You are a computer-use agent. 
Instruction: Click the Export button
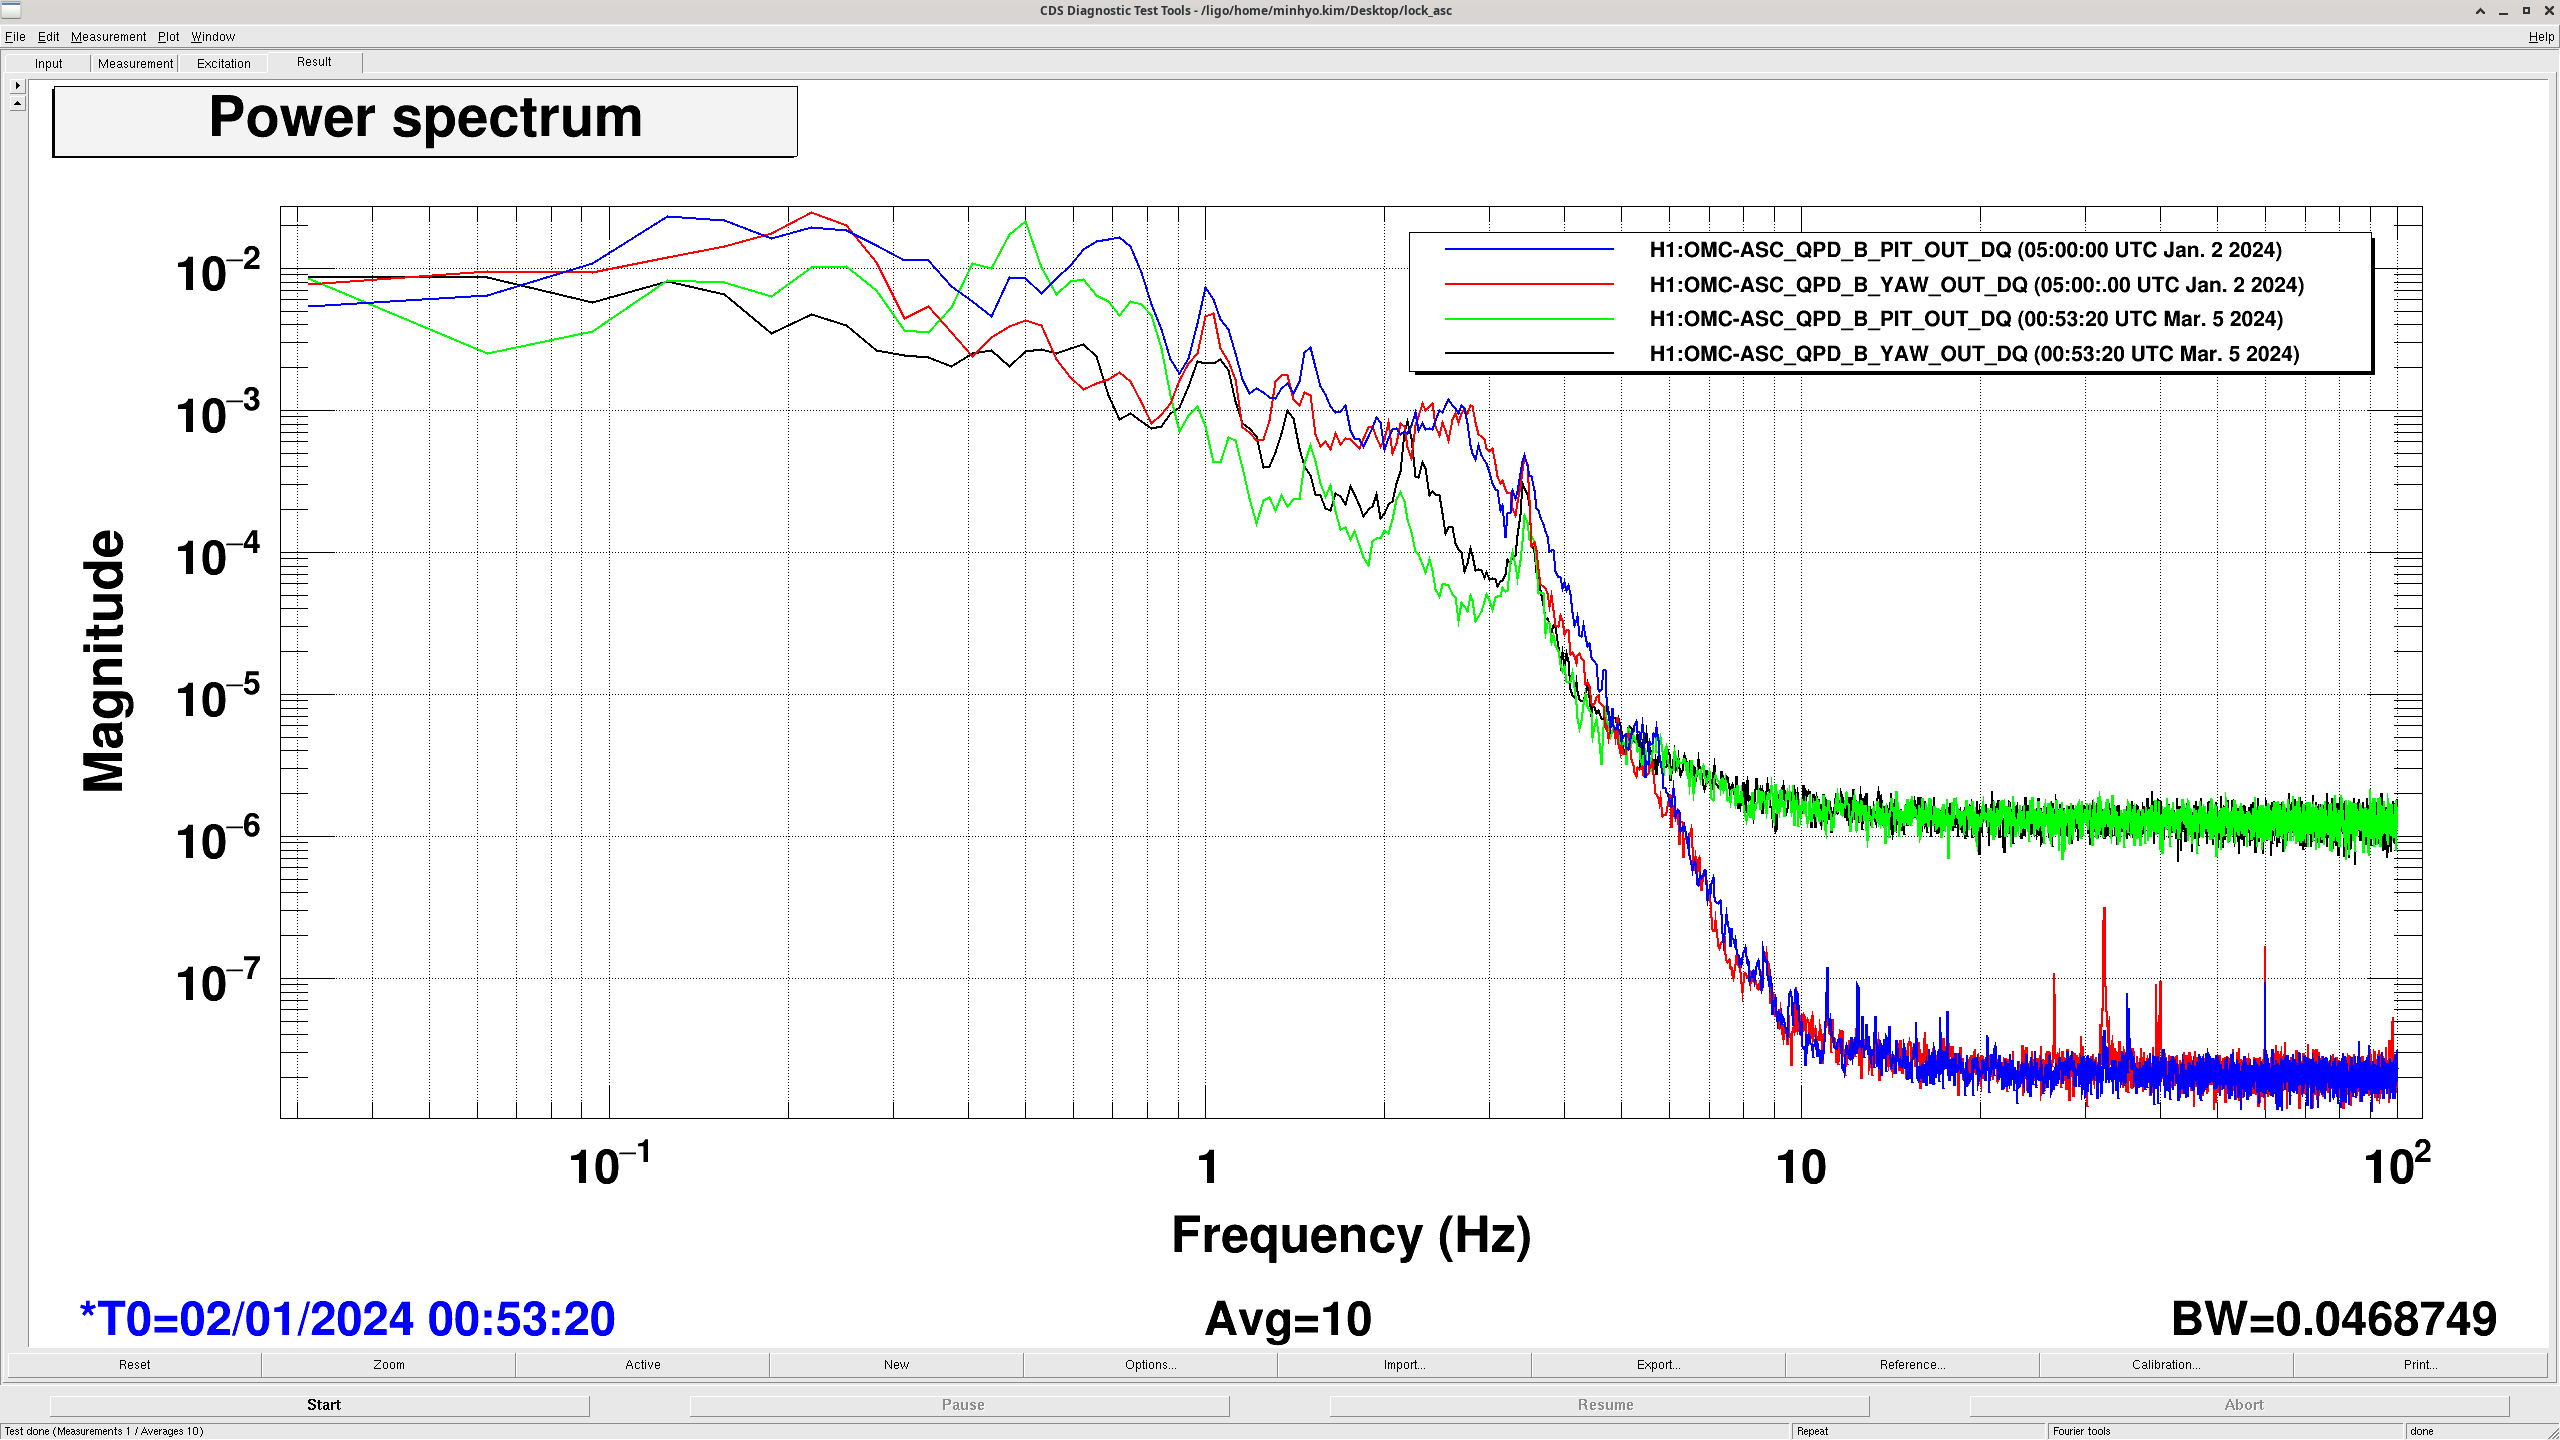pyautogui.click(x=1658, y=1364)
